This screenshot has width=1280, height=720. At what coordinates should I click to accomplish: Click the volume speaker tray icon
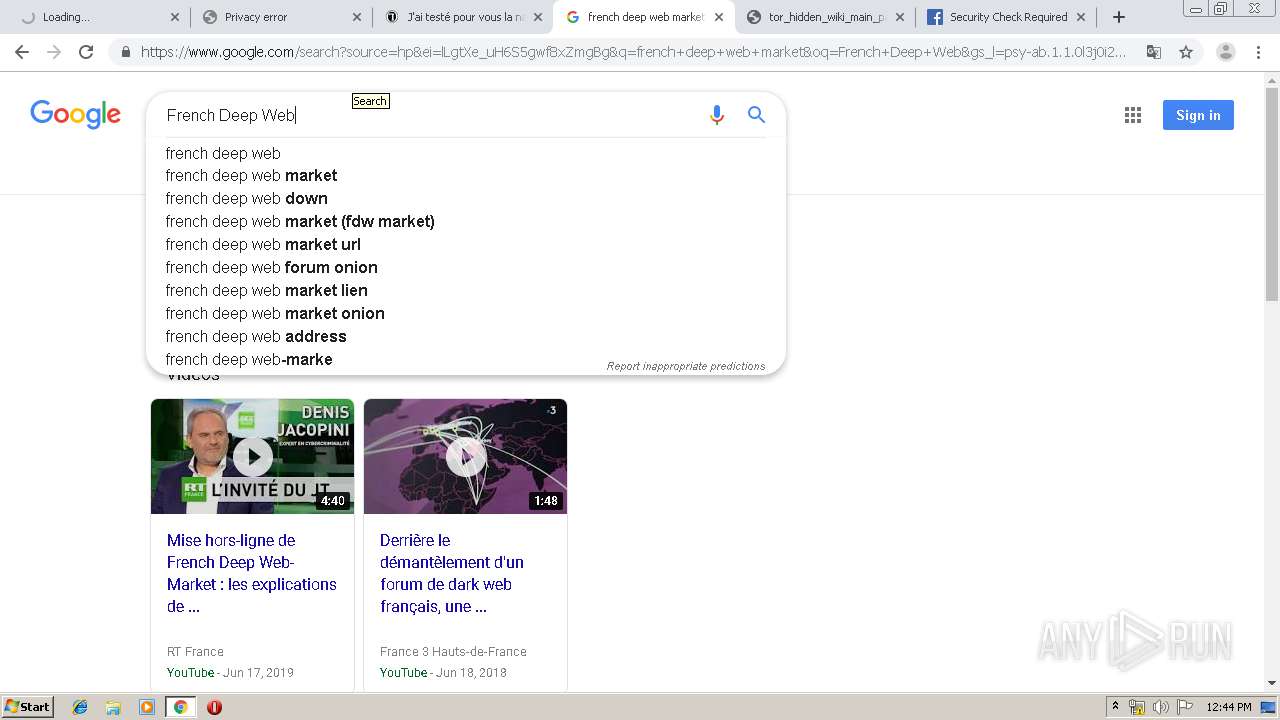tap(1159, 707)
